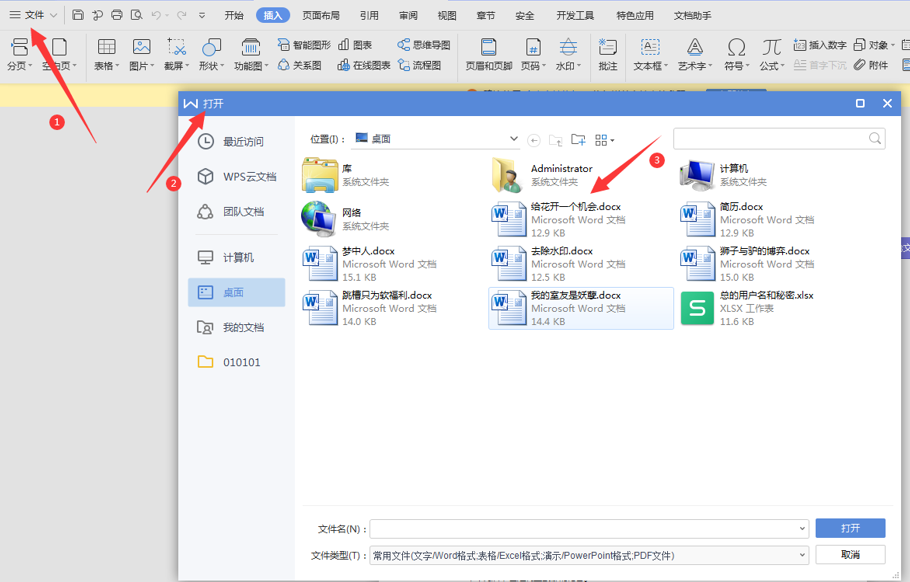
Task: Select WPS云文档 in sidebar
Action: (x=236, y=176)
